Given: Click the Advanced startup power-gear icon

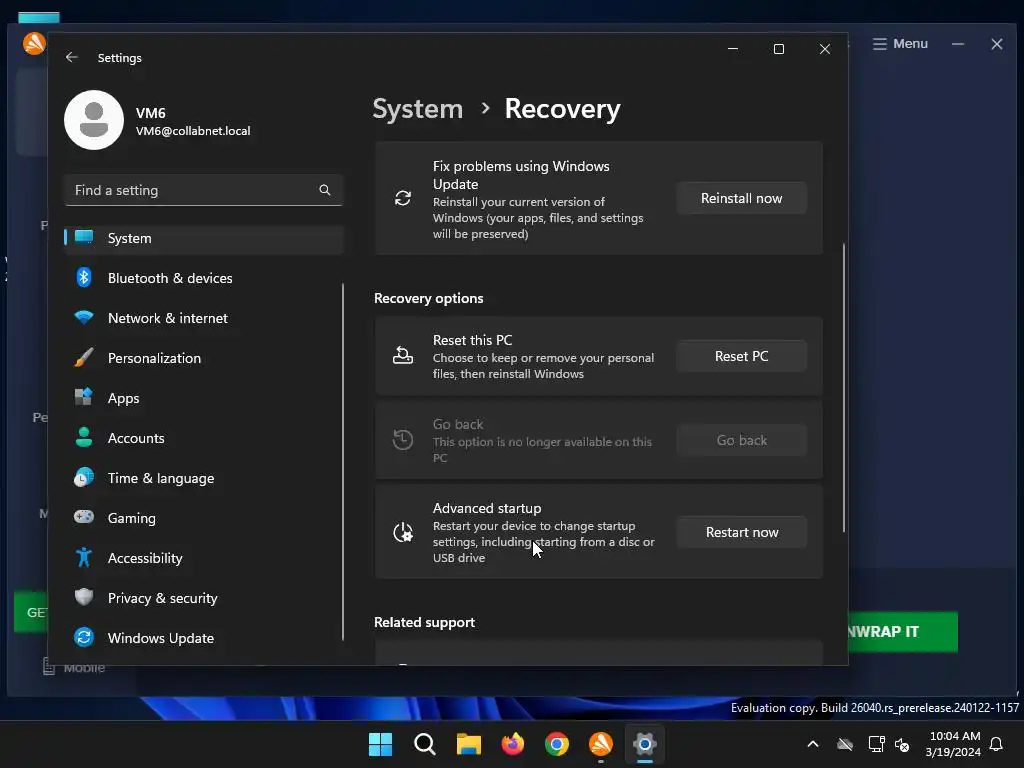Looking at the screenshot, I should tap(403, 532).
